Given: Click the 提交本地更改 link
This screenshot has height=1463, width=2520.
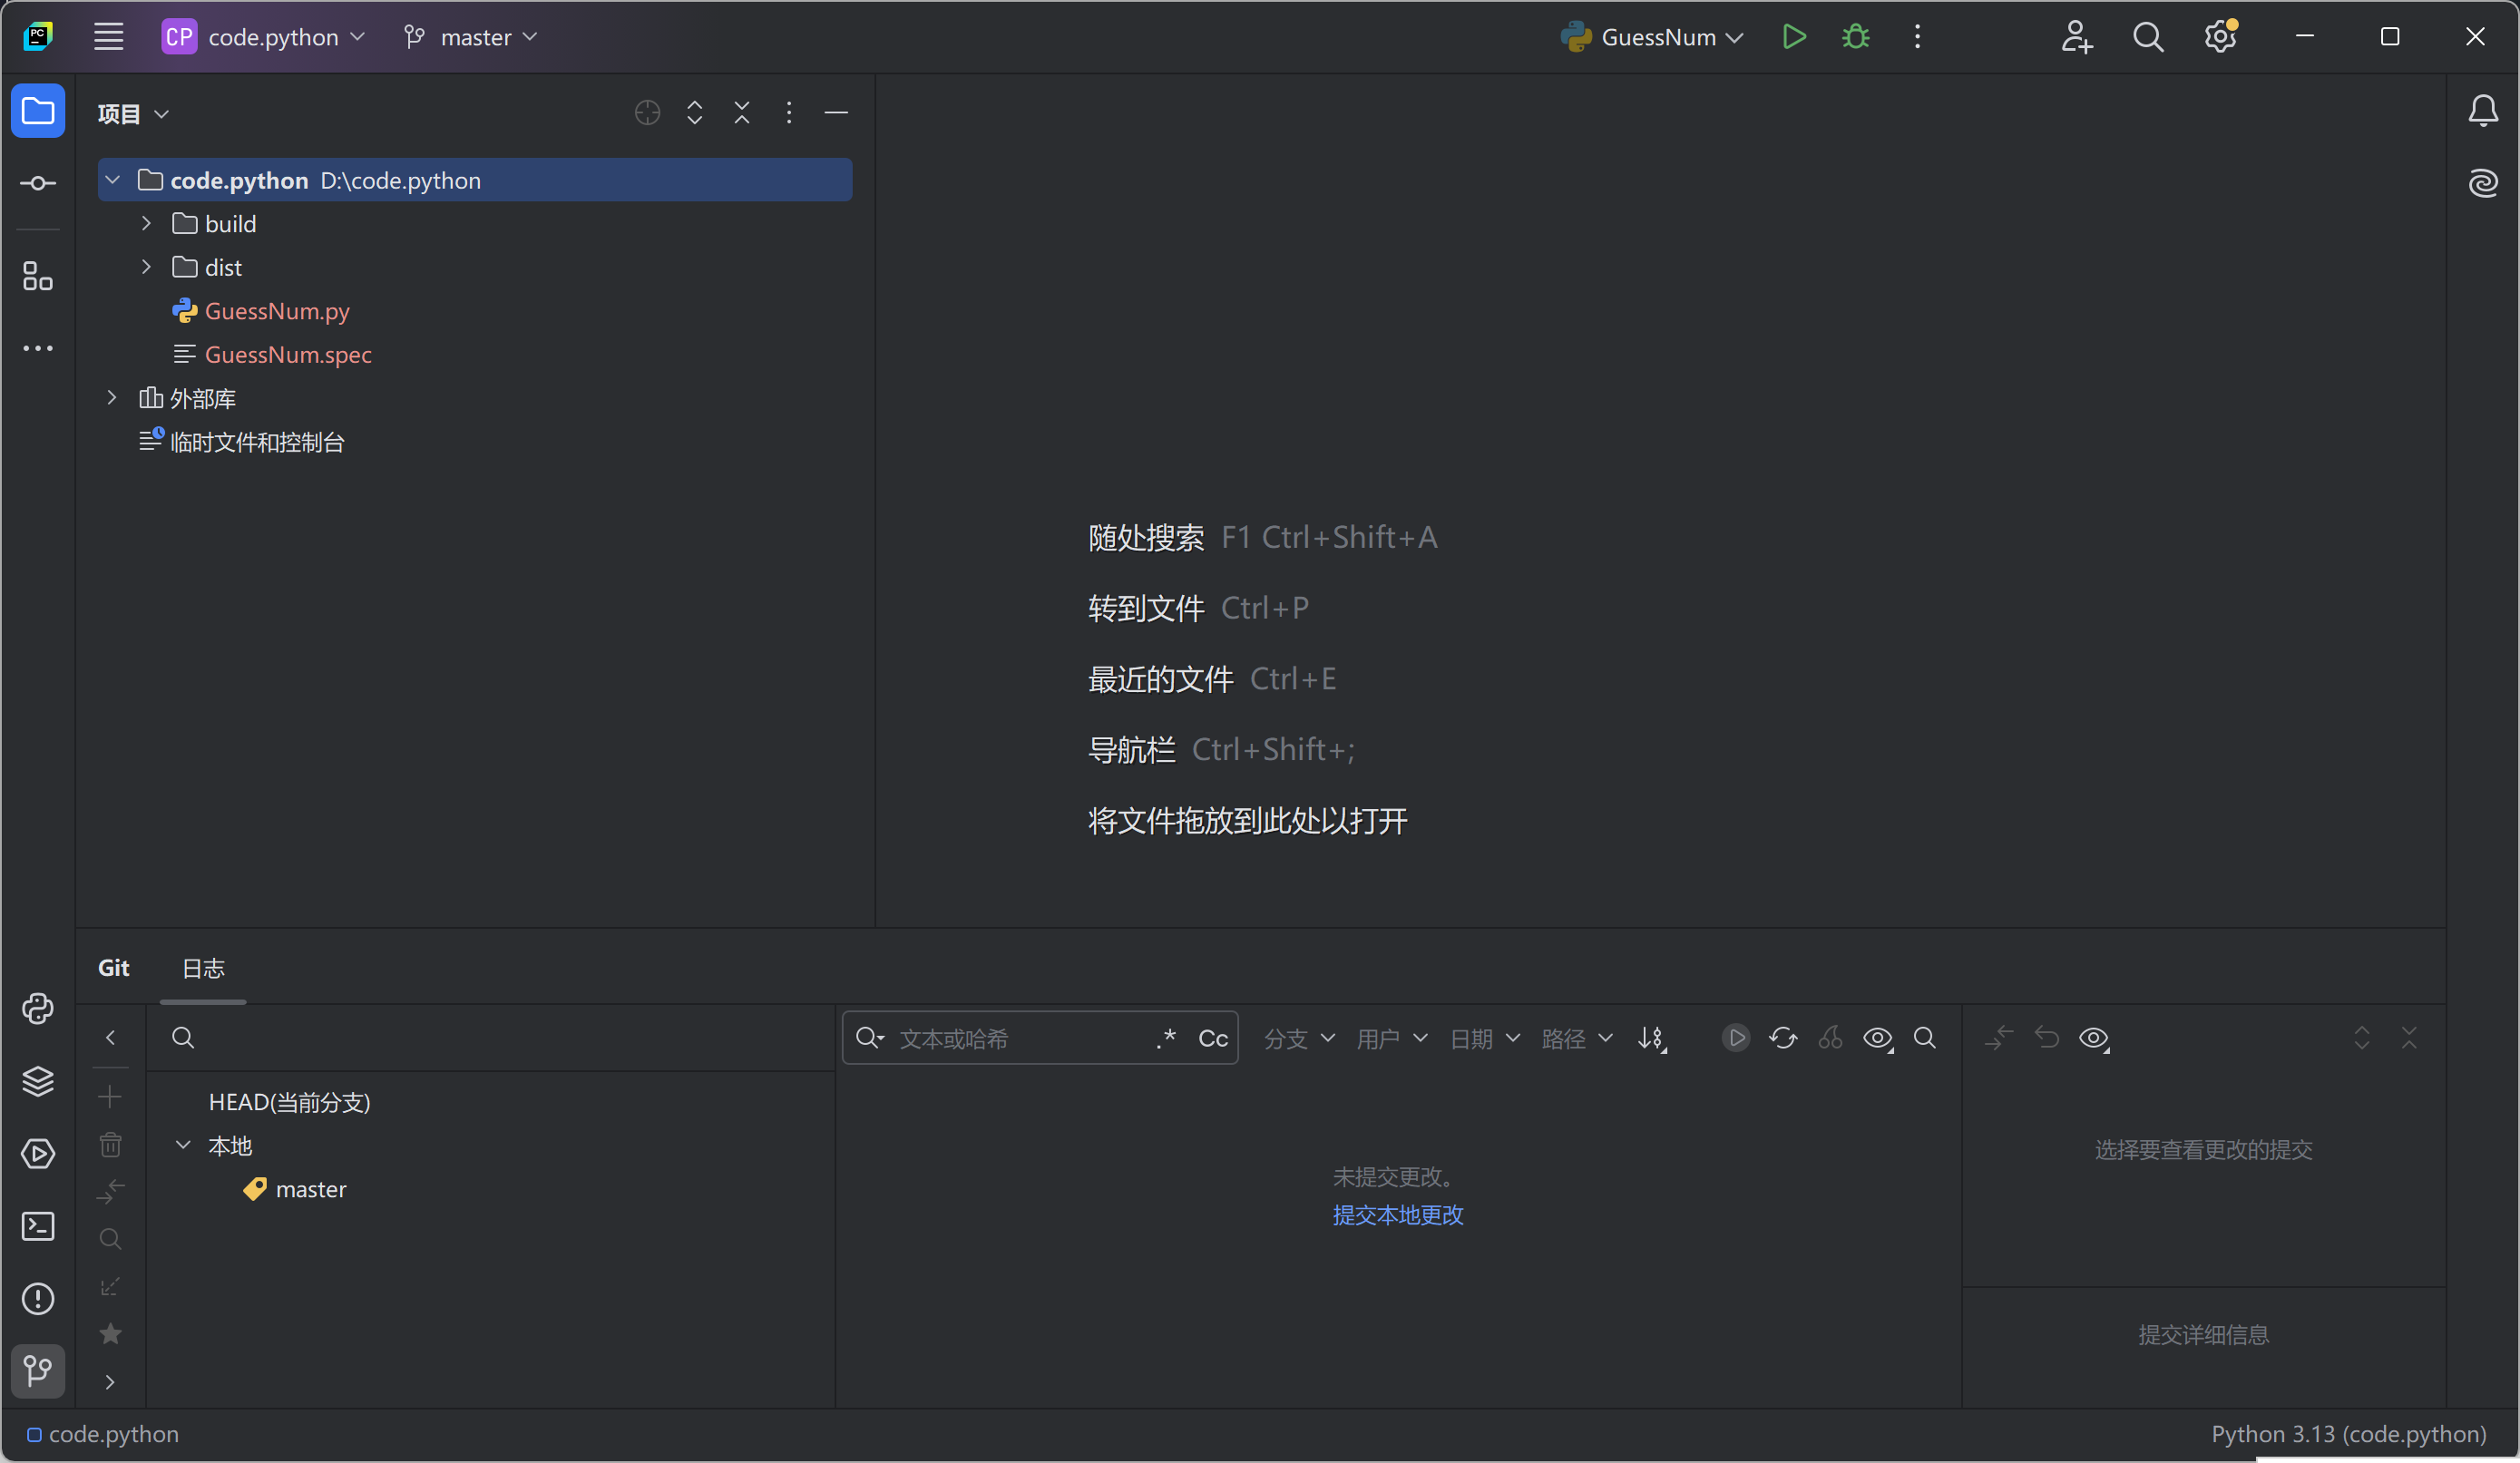Looking at the screenshot, I should tap(1397, 1215).
